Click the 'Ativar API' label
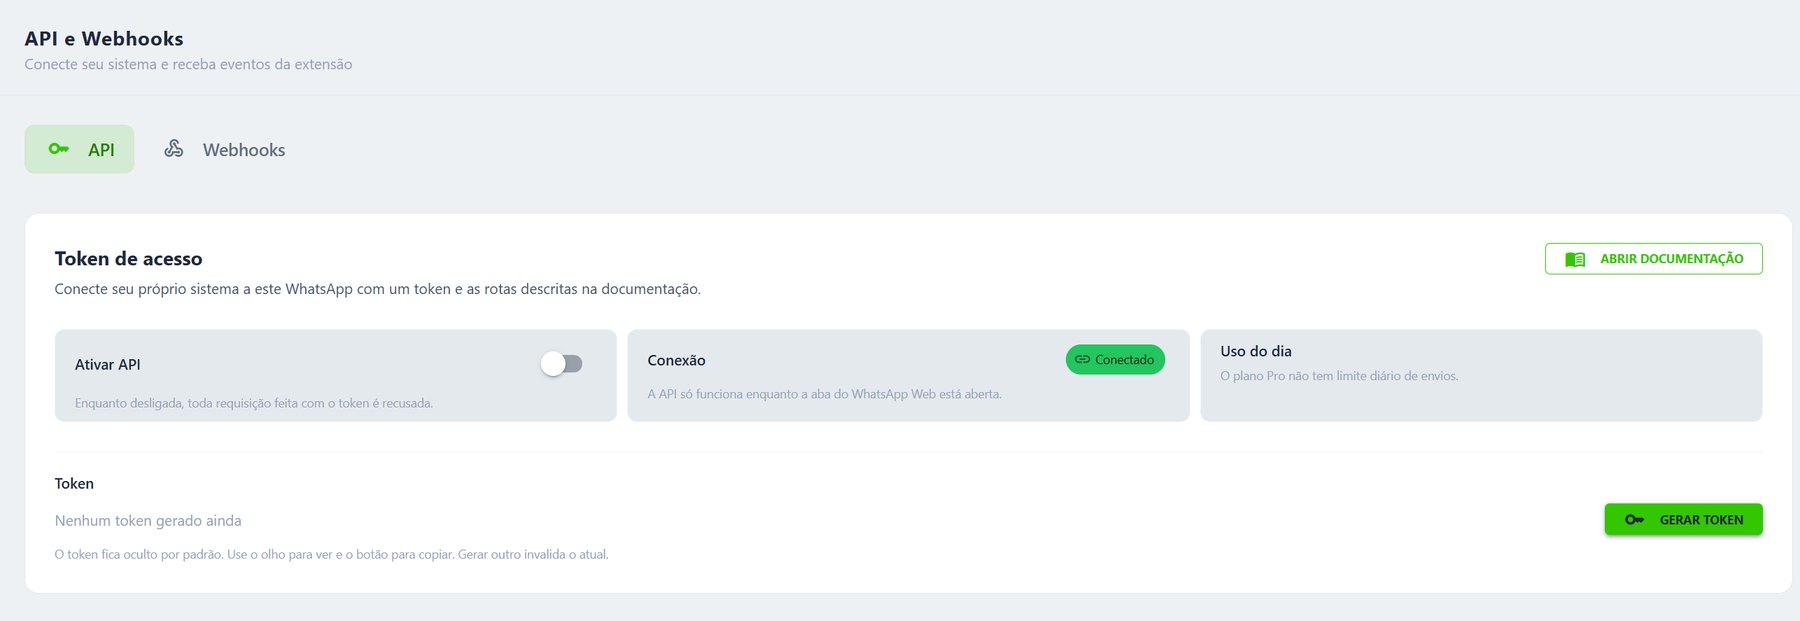 click(x=108, y=365)
